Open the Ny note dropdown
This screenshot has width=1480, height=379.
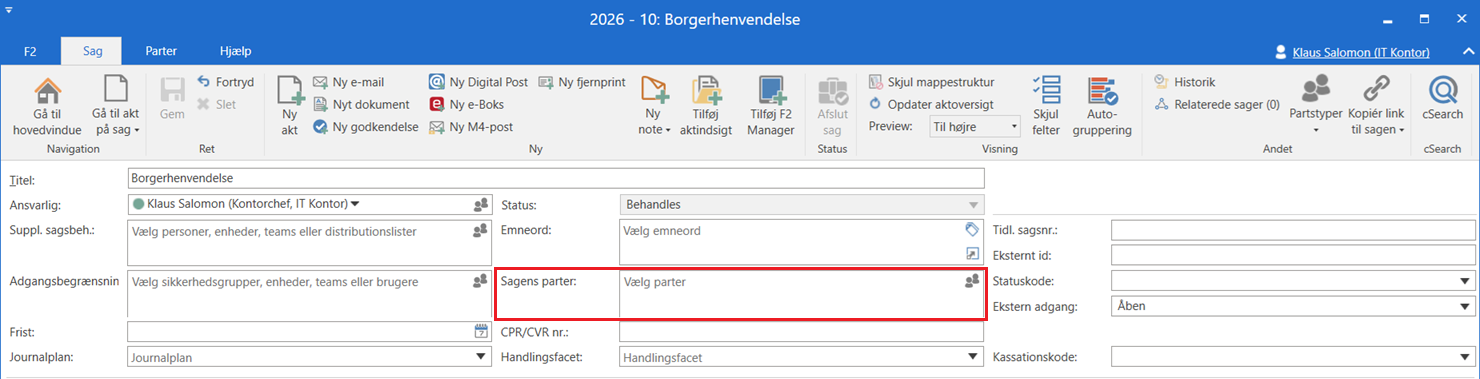click(x=654, y=106)
